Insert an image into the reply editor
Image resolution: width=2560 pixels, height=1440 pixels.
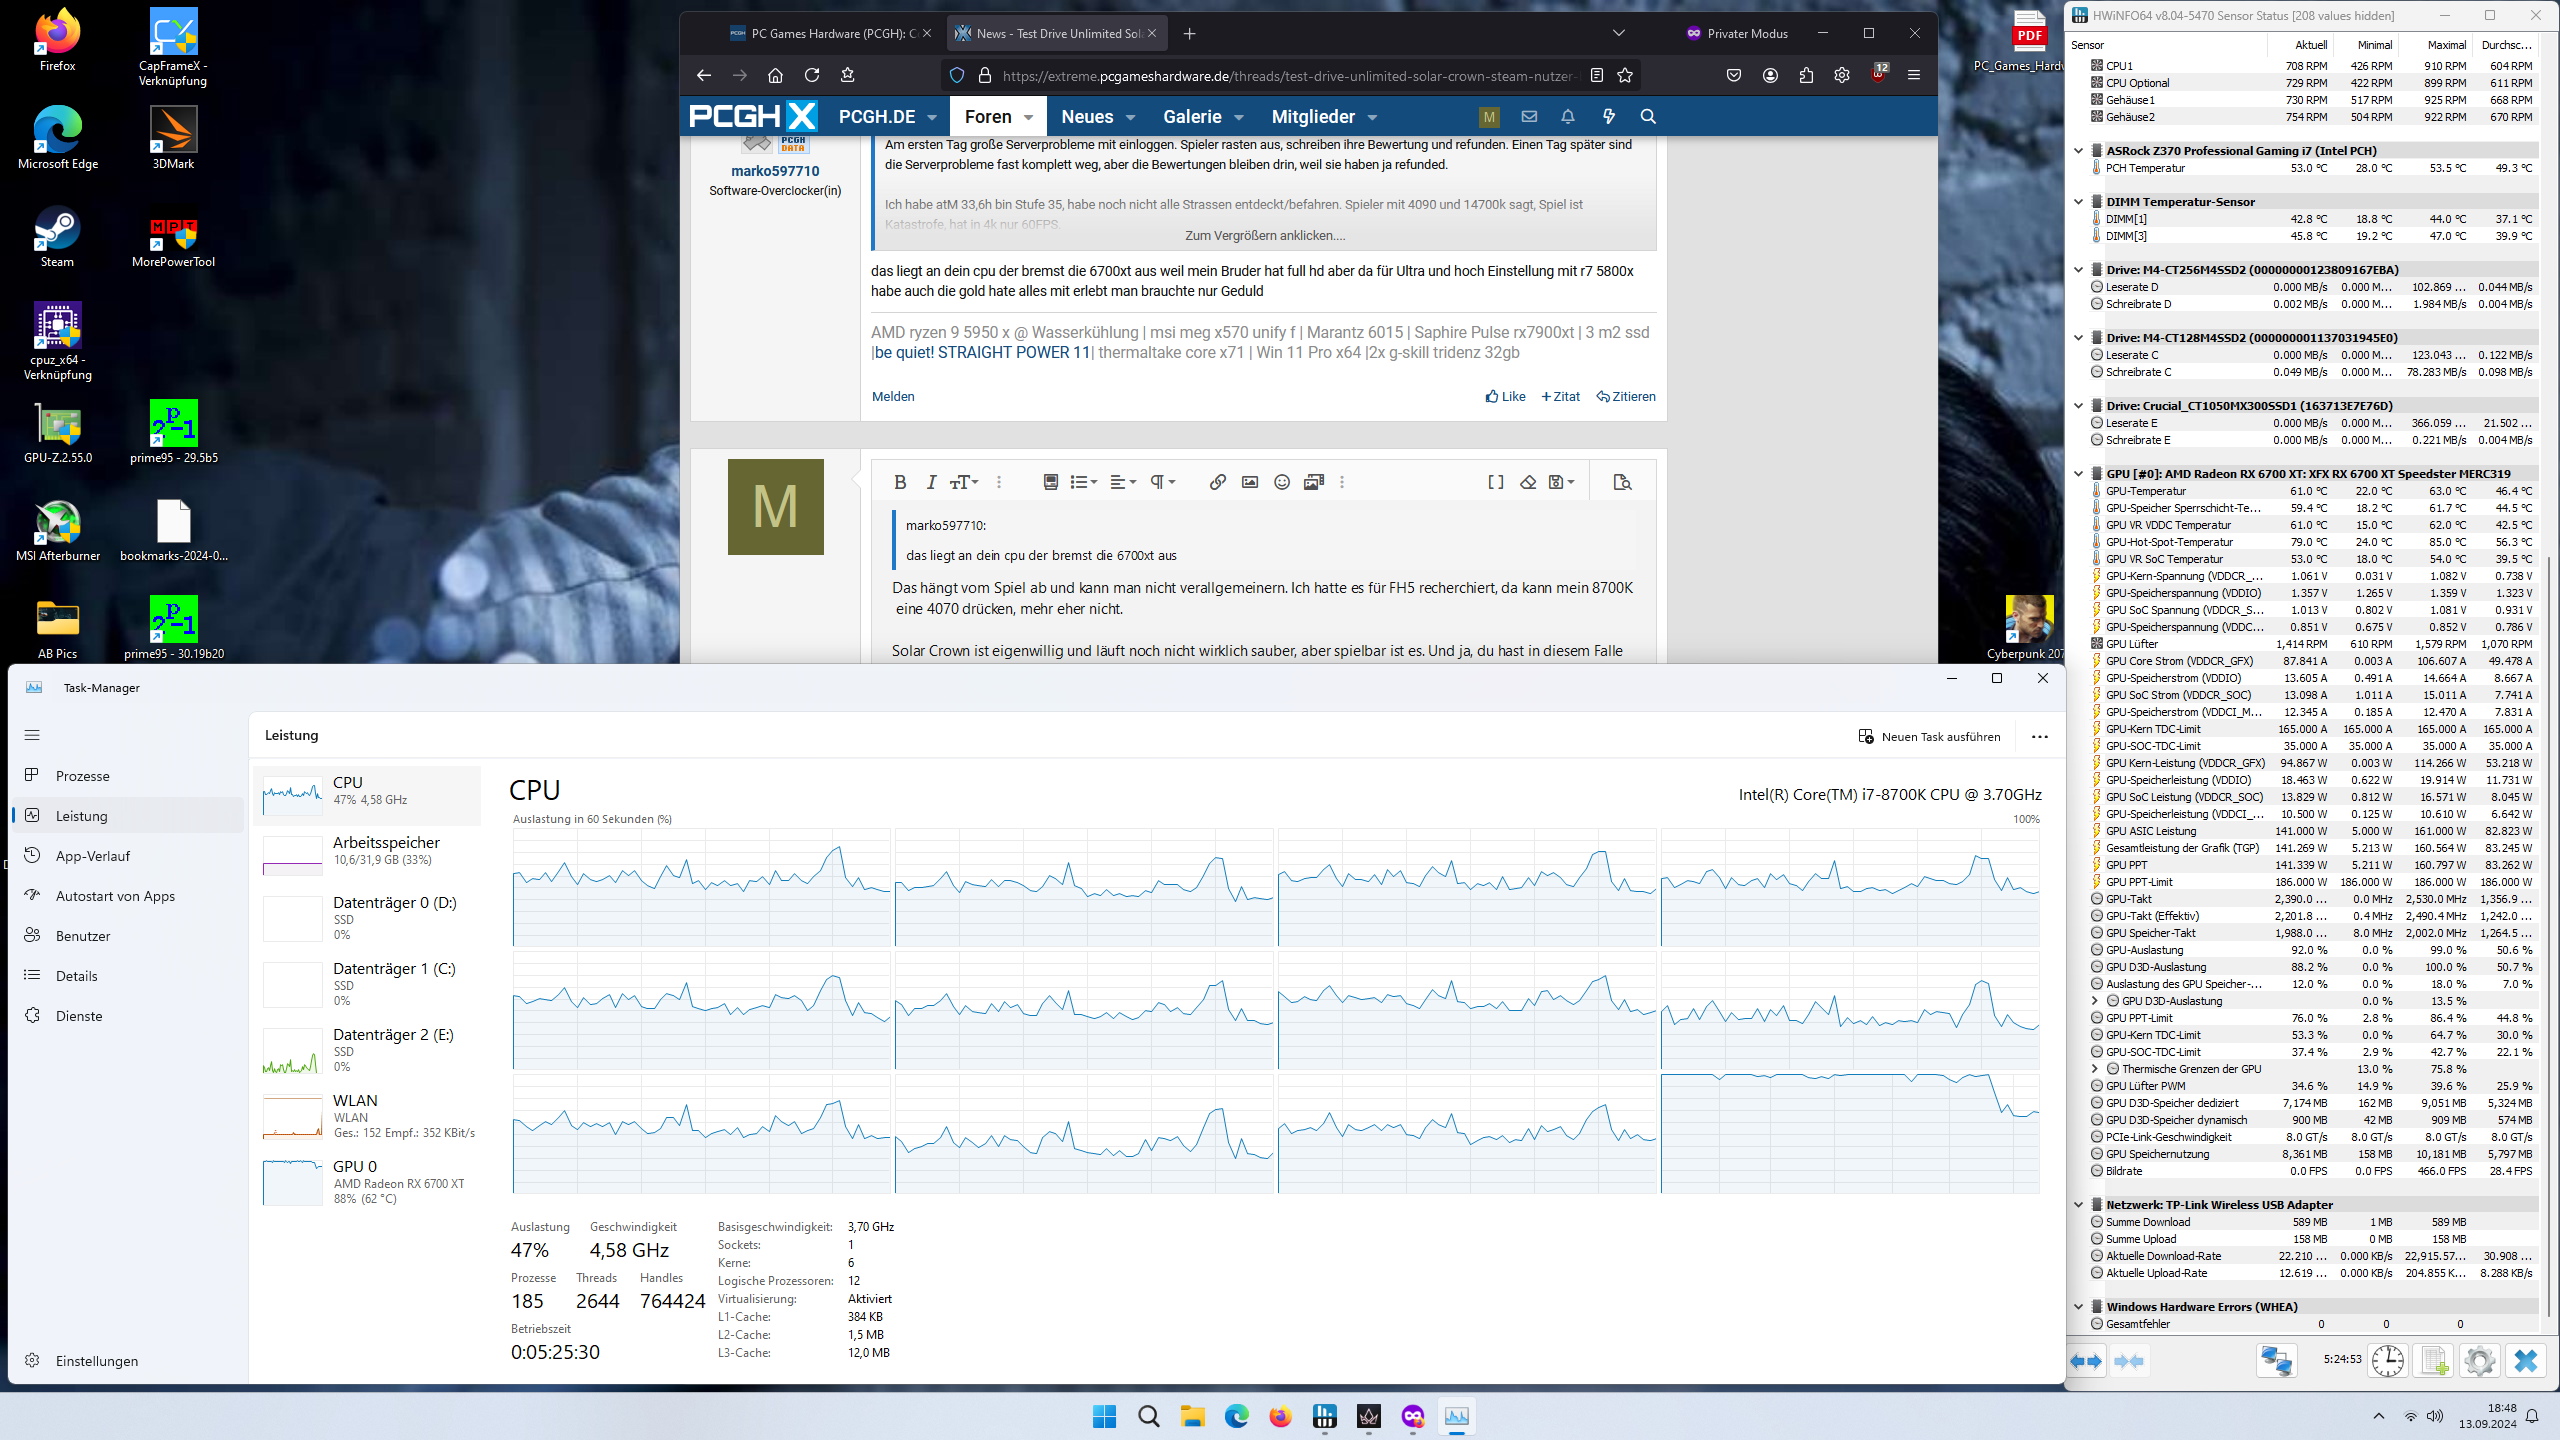pos(1249,481)
